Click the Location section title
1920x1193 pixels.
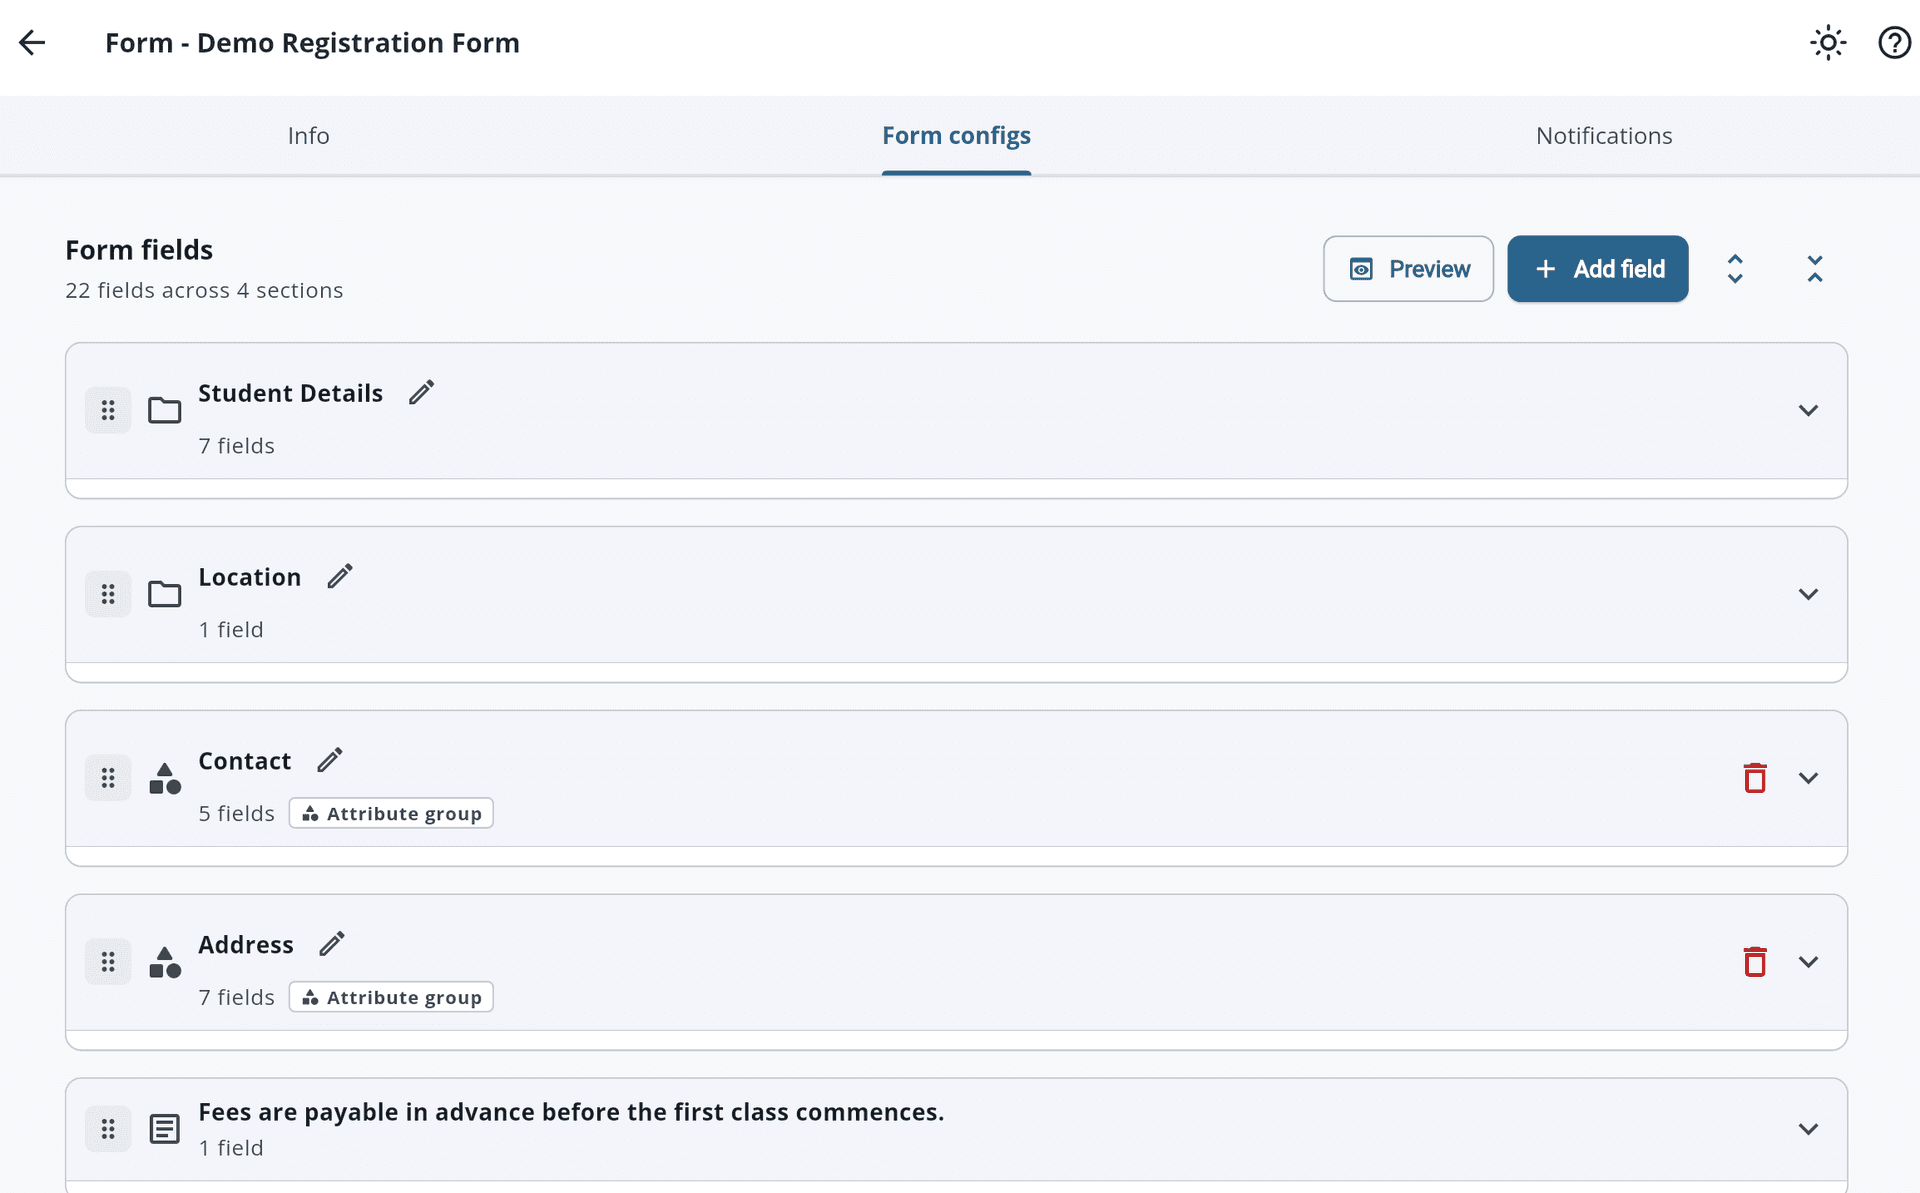pos(249,577)
